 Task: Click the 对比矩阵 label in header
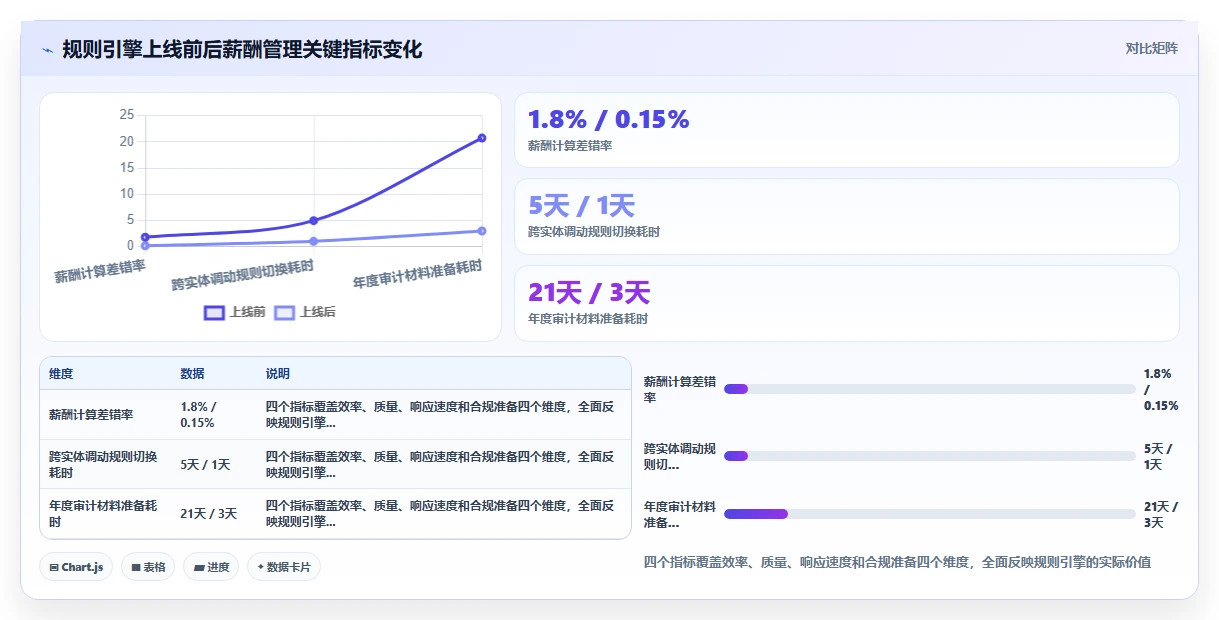click(x=1151, y=48)
